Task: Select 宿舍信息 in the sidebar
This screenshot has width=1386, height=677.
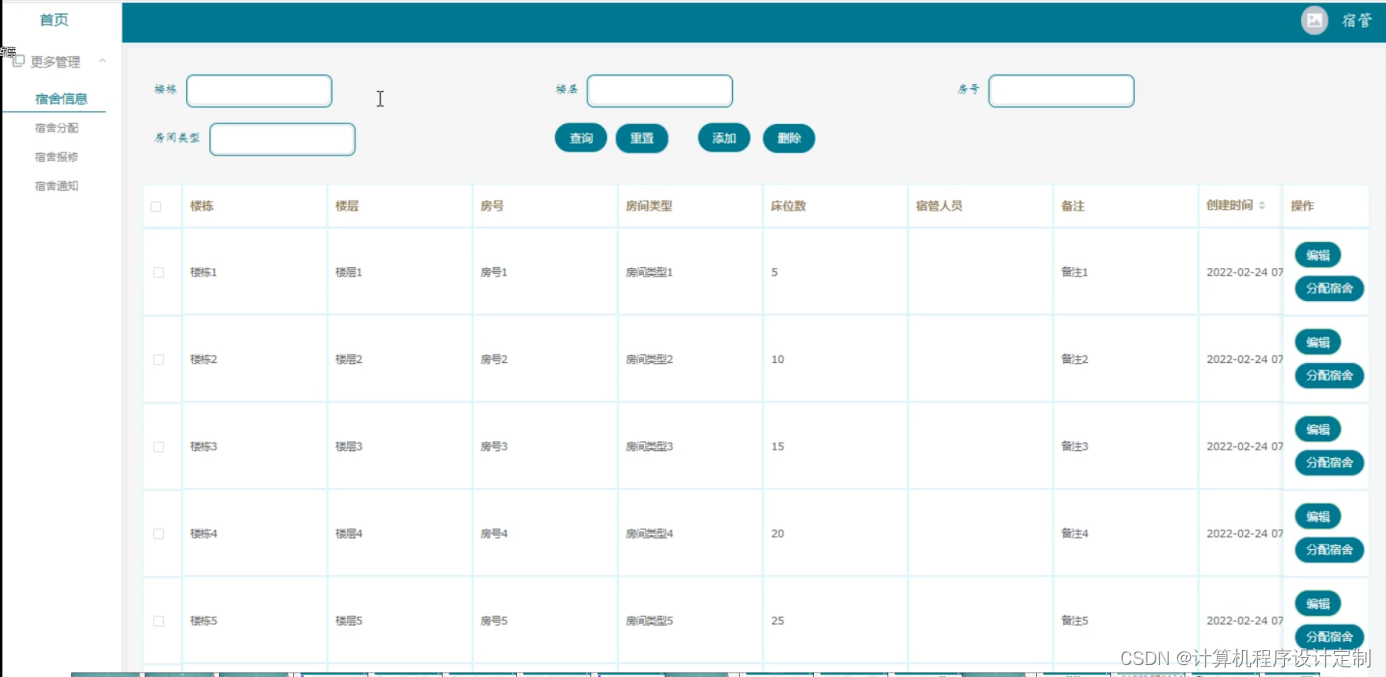Action: coord(61,99)
